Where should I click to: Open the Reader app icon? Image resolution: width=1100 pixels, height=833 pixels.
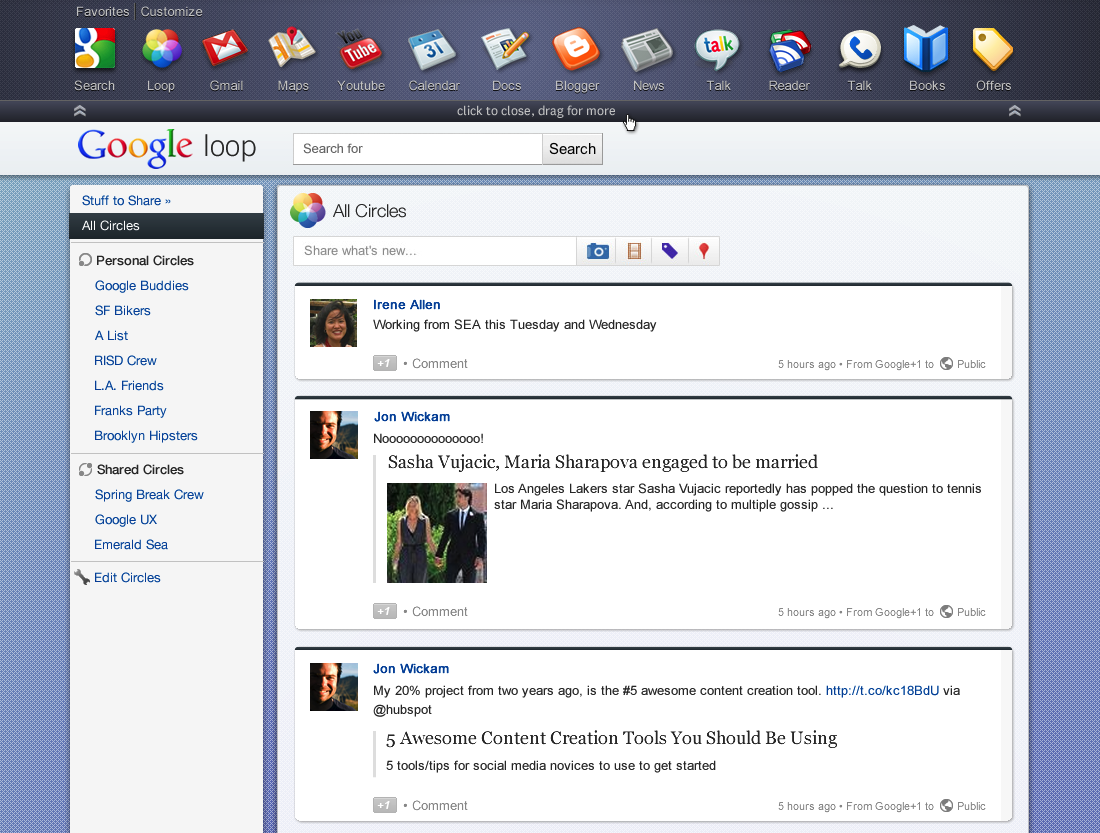click(789, 51)
